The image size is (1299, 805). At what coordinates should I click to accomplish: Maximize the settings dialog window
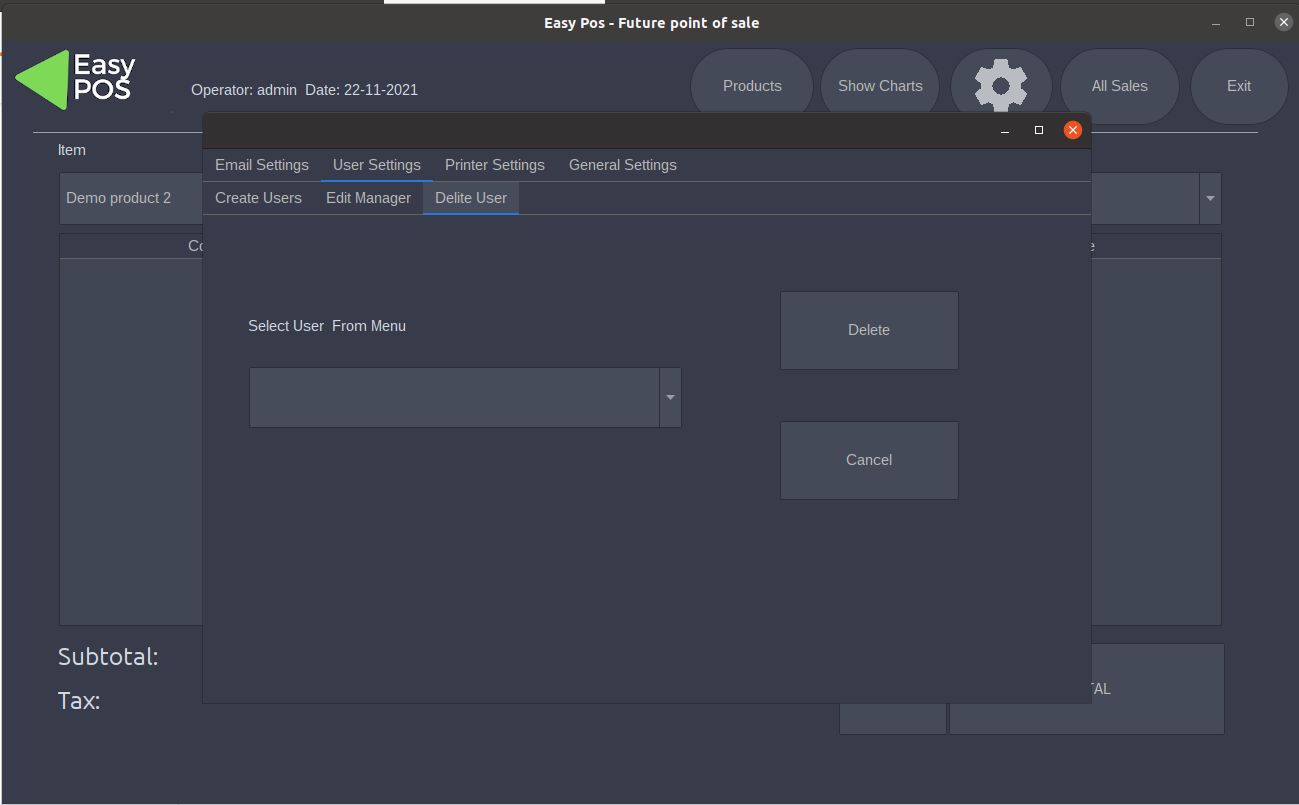click(1039, 130)
